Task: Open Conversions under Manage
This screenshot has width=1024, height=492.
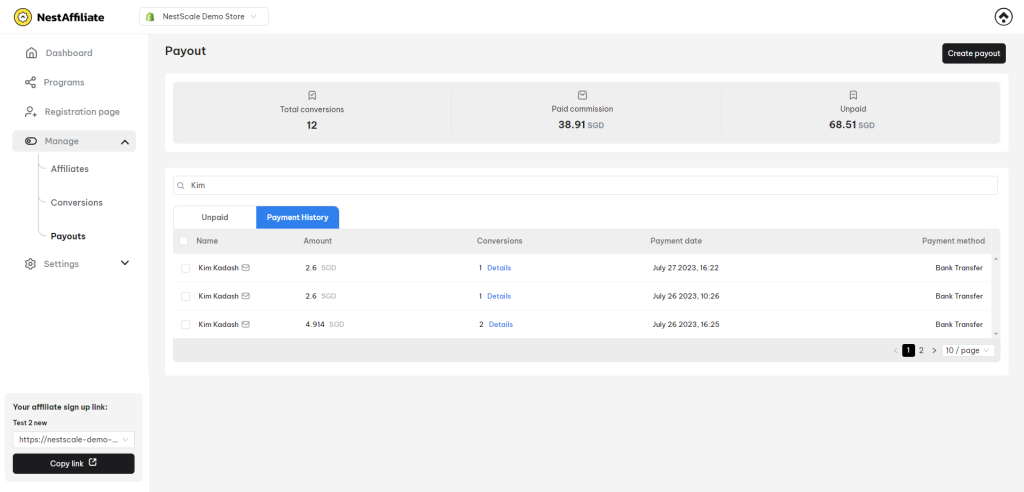Action: (76, 203)
